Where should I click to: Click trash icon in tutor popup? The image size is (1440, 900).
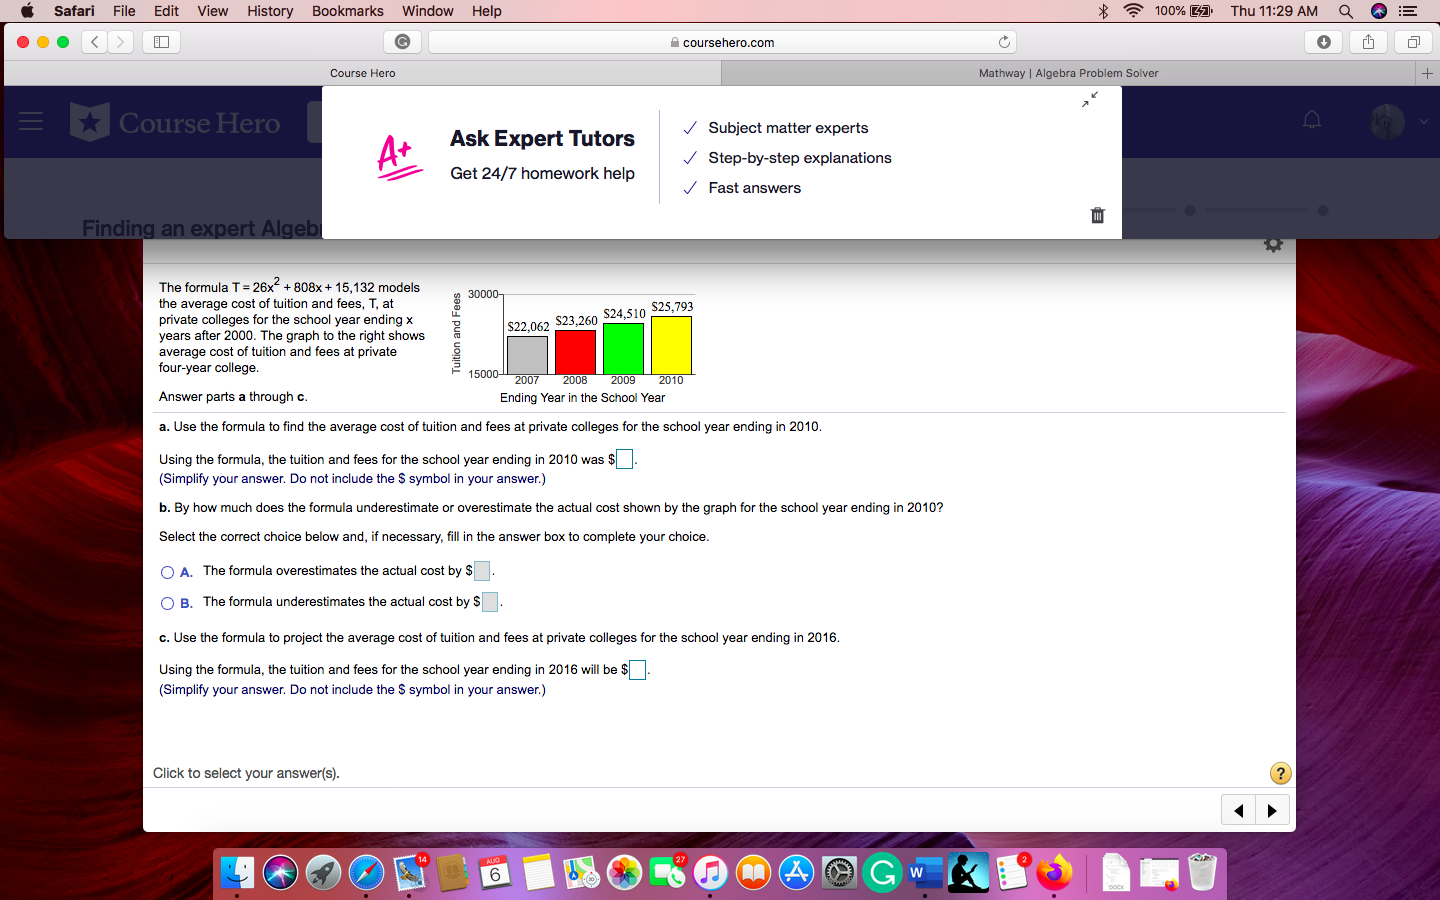click(1097, 215)
